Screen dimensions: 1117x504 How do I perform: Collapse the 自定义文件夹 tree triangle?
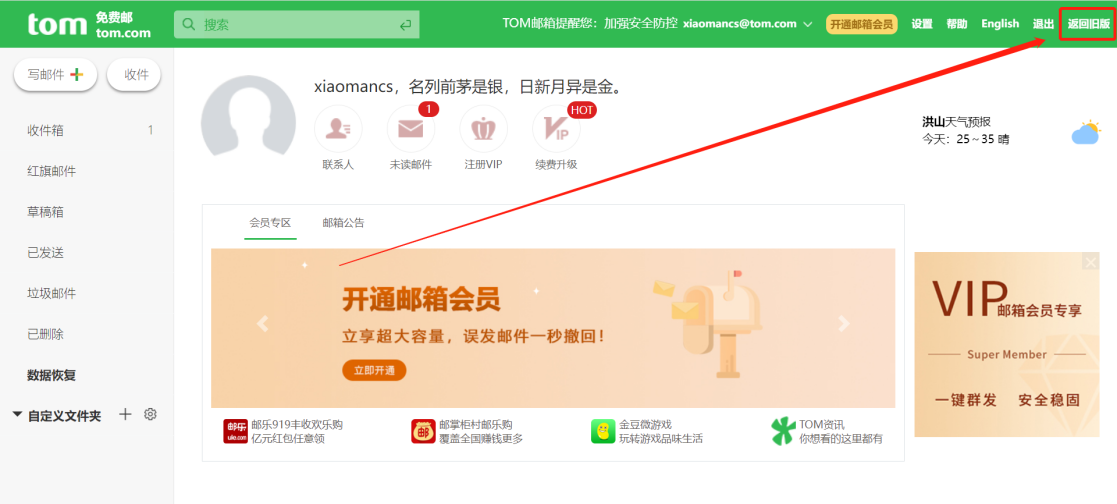[17, 415]
